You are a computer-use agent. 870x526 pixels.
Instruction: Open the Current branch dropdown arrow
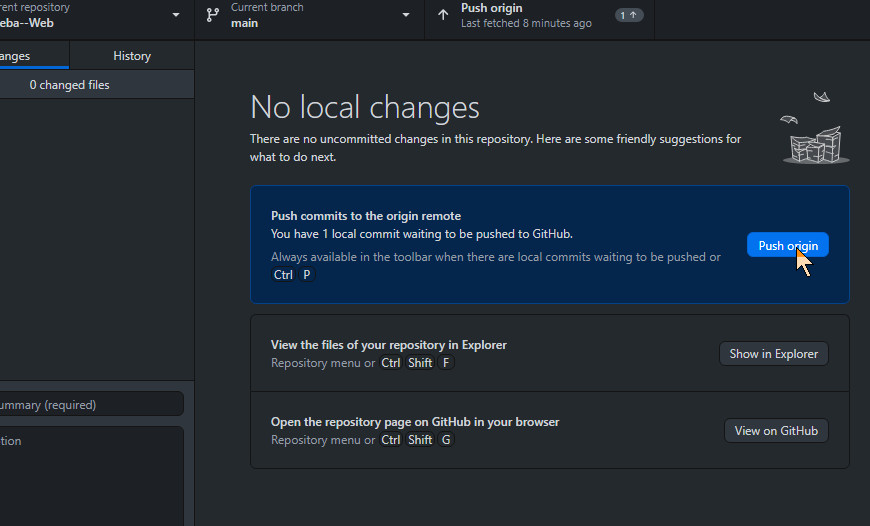tap(406, 15)
